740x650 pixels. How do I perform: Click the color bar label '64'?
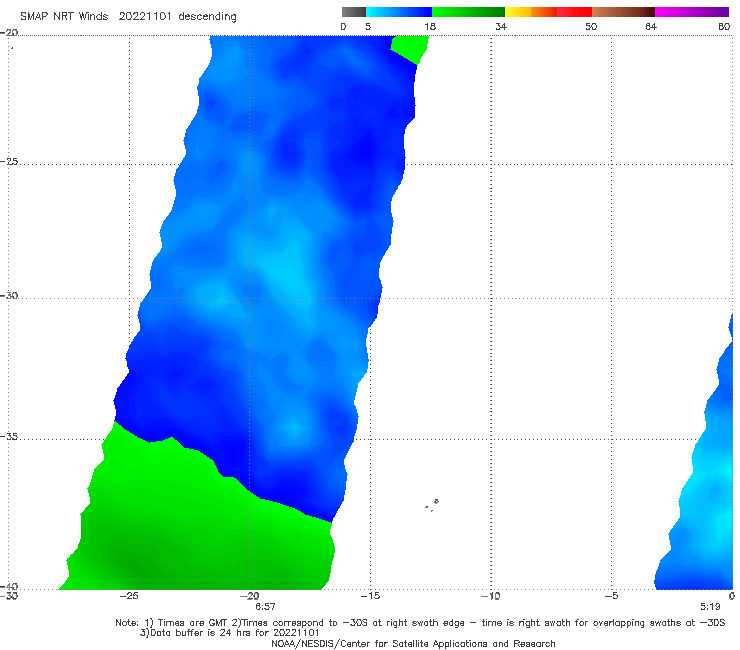pyautogui.click(x=651, y=27)
